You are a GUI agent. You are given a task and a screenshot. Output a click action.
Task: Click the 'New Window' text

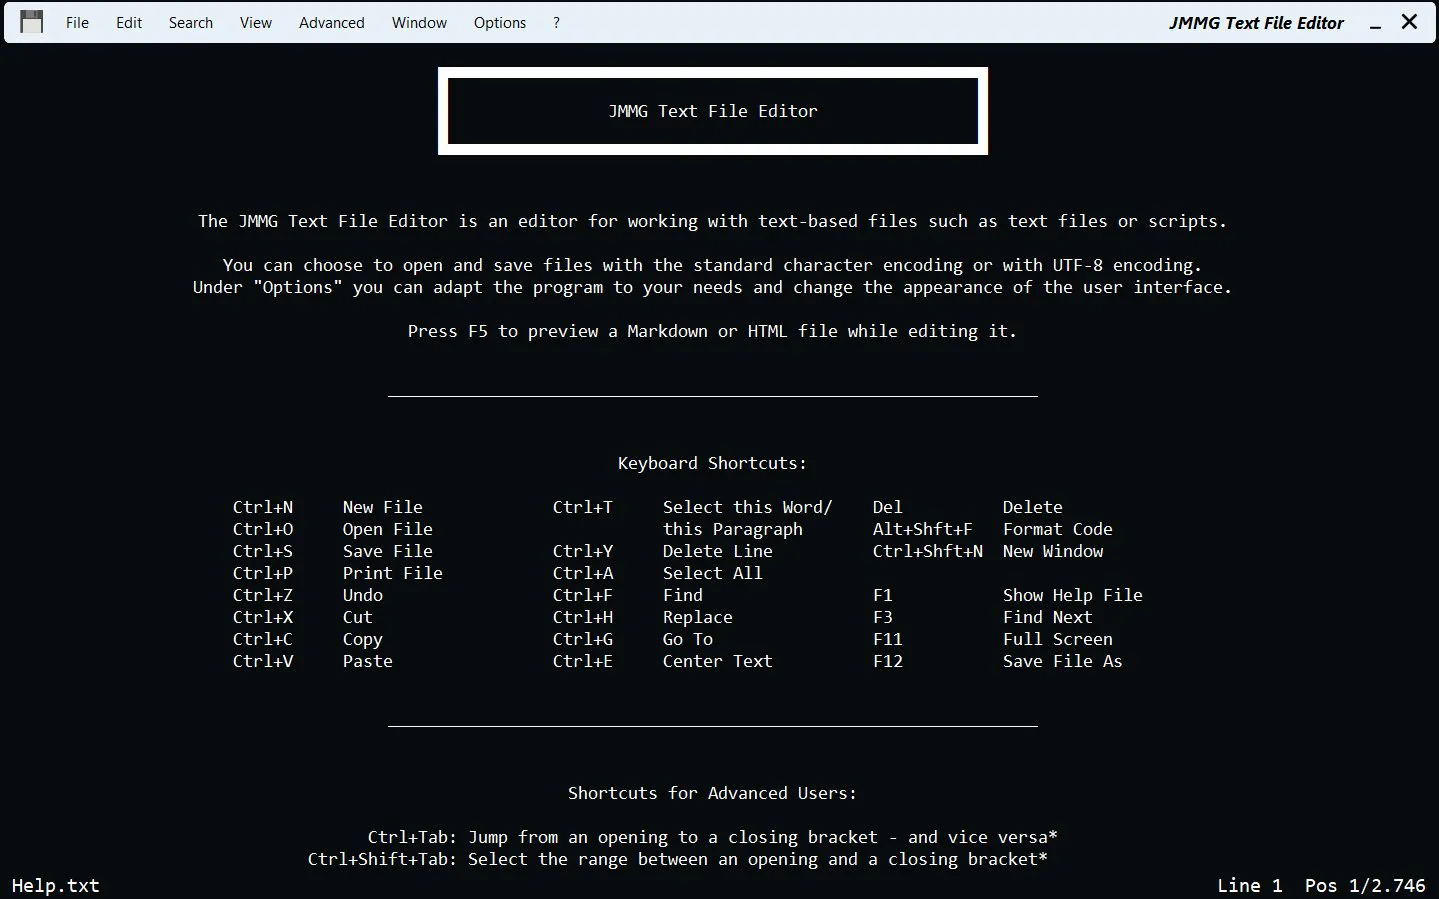coord(1053,551)
